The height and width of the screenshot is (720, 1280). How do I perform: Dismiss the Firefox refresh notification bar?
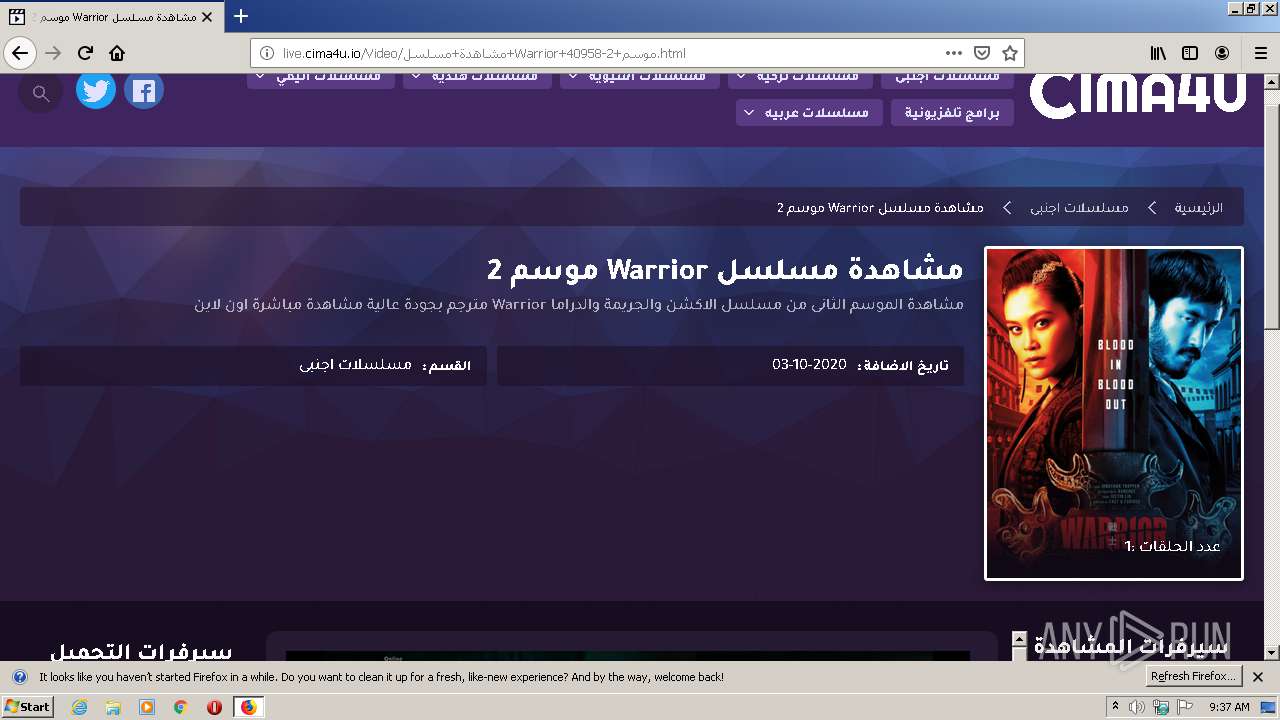coord(1258,677)
